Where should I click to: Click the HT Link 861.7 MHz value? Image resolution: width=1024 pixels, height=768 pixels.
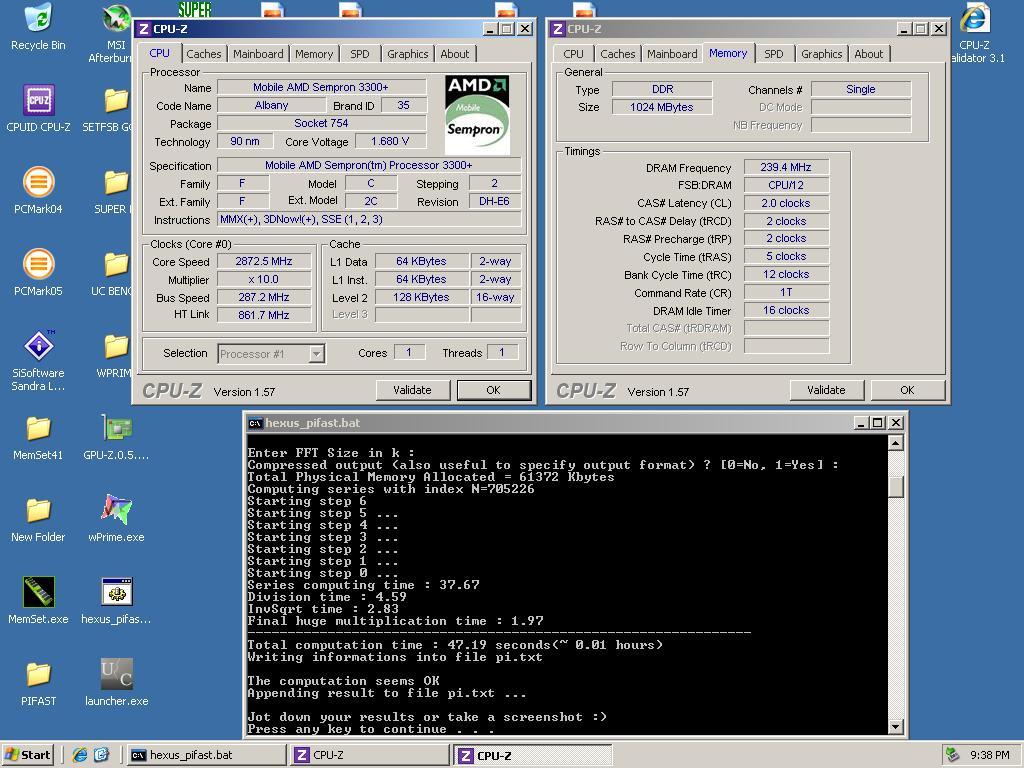tap(264, 315)
